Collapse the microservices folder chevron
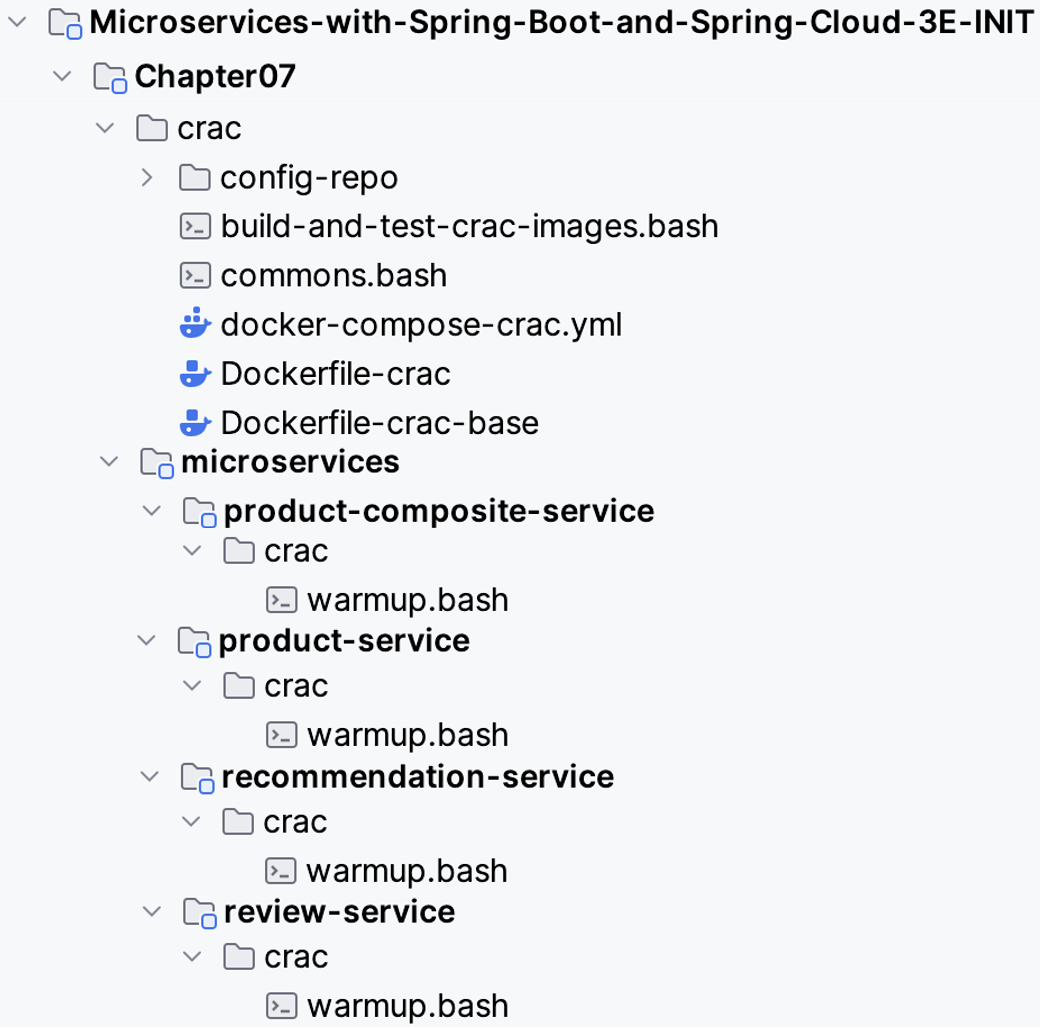This screenshot has height=1028, width=1040. click(109, 462)
